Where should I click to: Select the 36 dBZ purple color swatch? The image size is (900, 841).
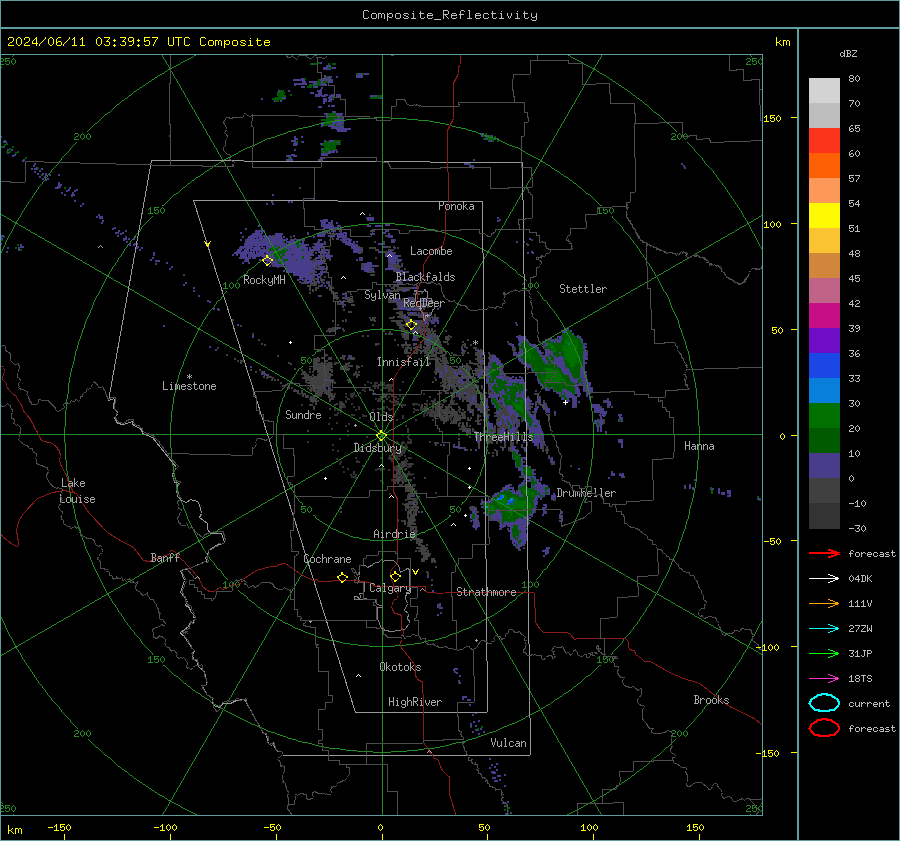(x=824, y=340)
